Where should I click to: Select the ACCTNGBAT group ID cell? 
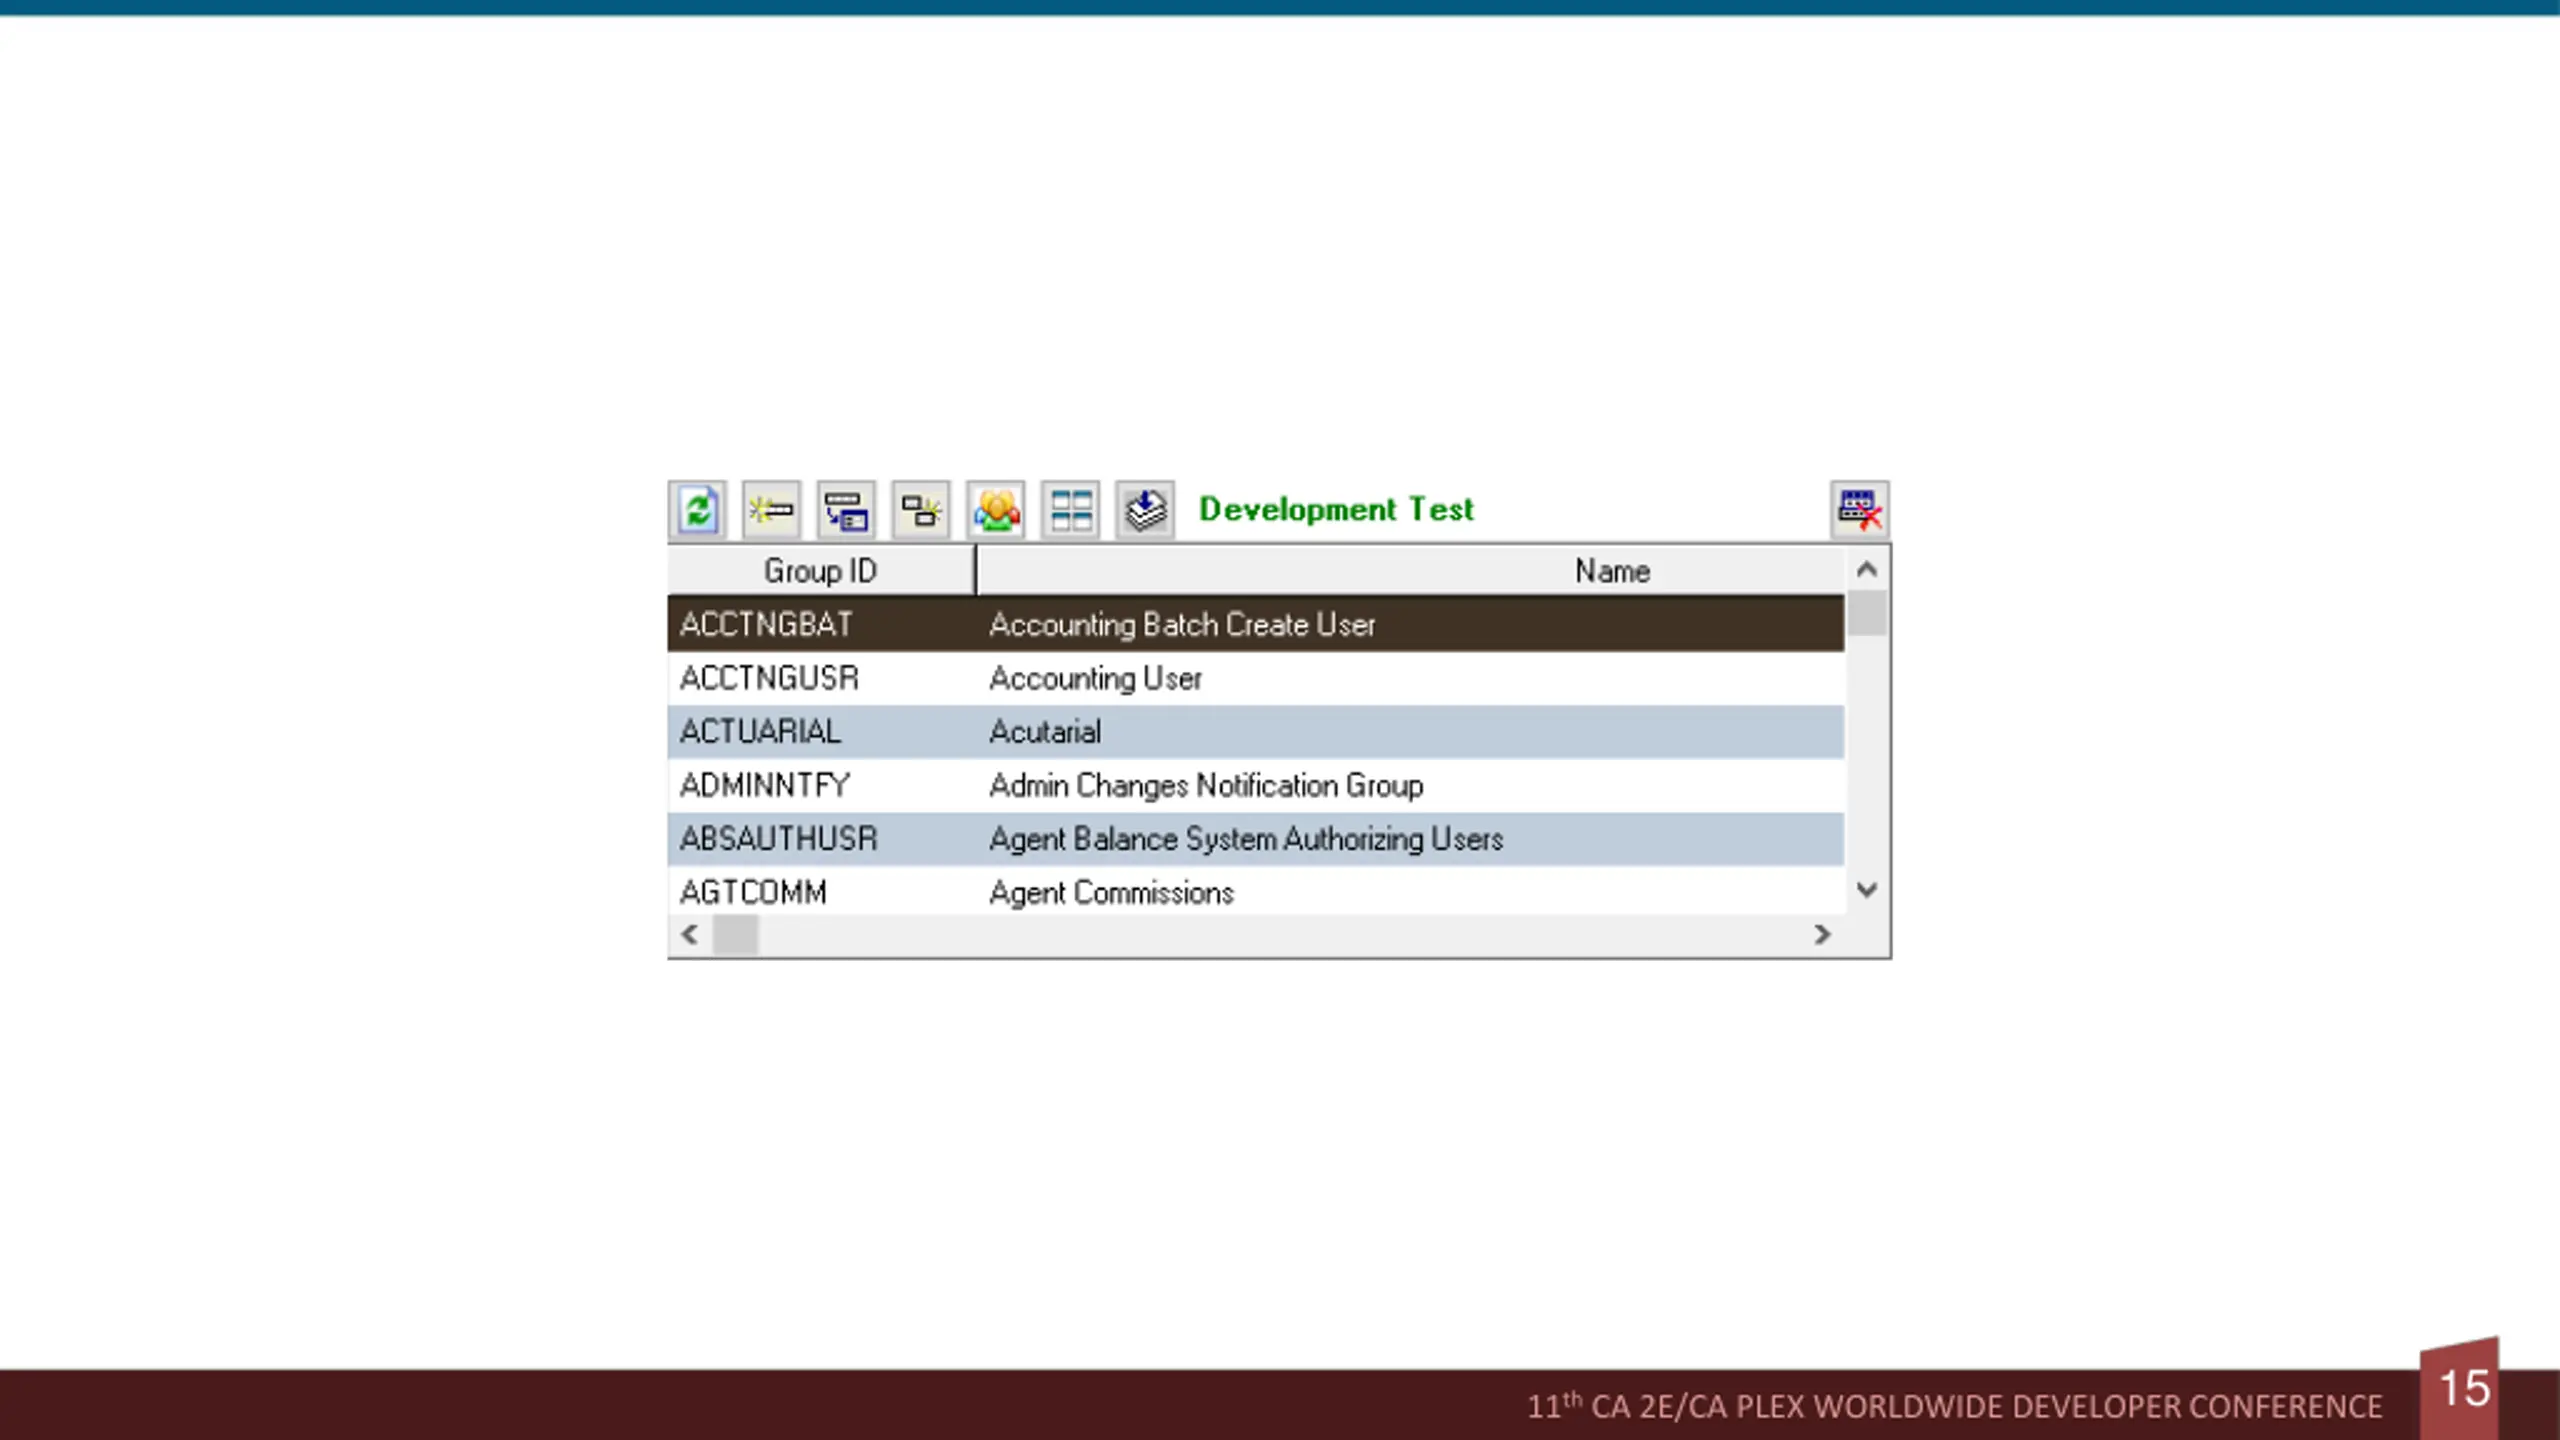pyautogui.click(x=822, y=624)
